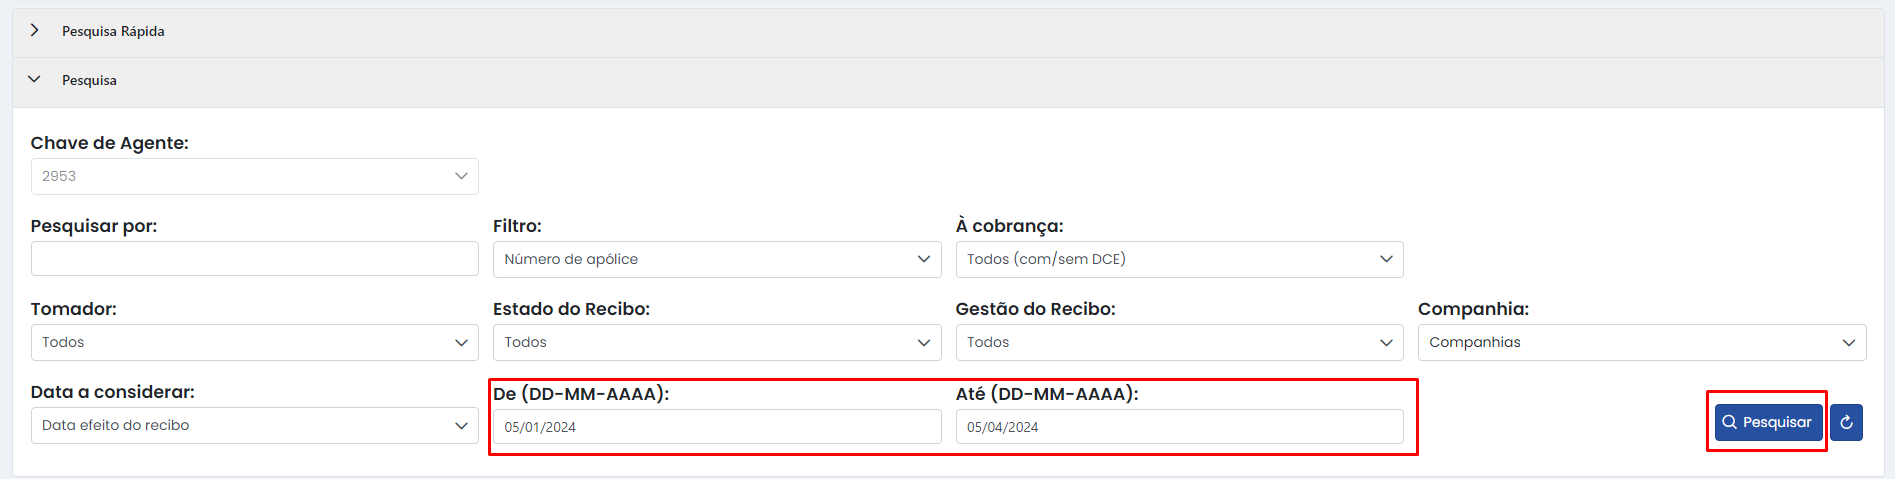Viewport: 1895px width, 479px height.
Task: Click the Pesquisa header label
Action: pos(89,81)
